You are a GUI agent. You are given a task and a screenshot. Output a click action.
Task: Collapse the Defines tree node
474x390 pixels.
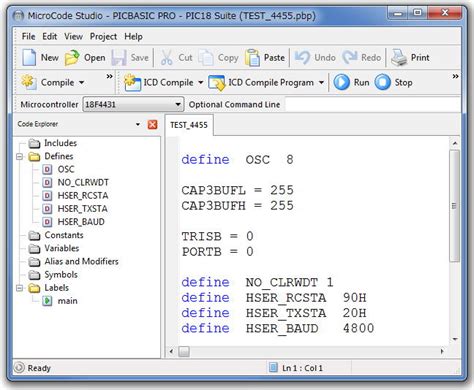pyautogui.click(x=20, y=156)
